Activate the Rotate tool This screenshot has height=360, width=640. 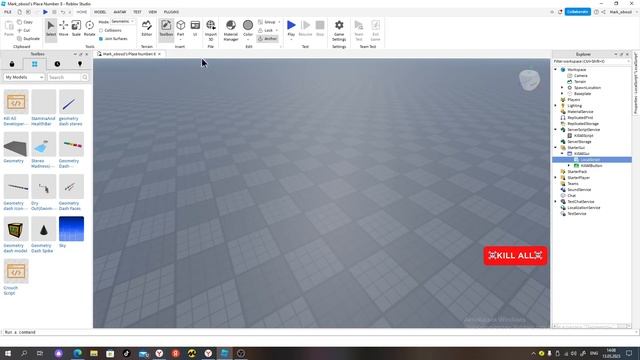(89, 29)
